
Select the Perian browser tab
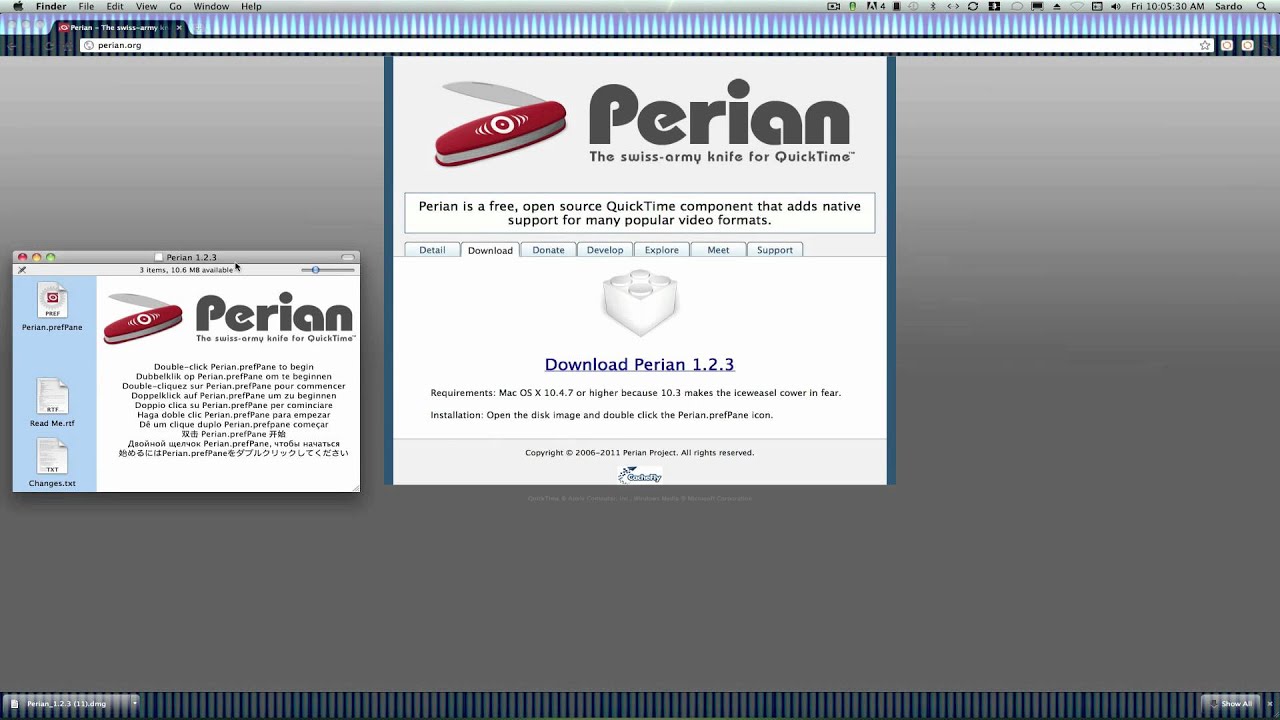(x=118, y=28)
